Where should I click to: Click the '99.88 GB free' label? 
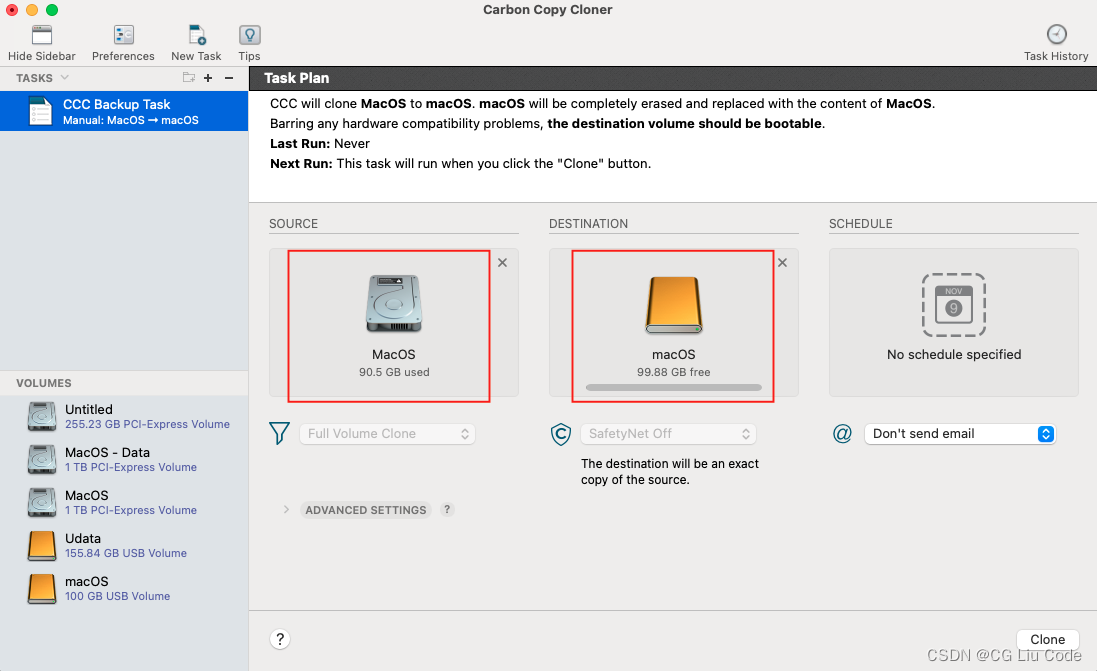point(674,372)
